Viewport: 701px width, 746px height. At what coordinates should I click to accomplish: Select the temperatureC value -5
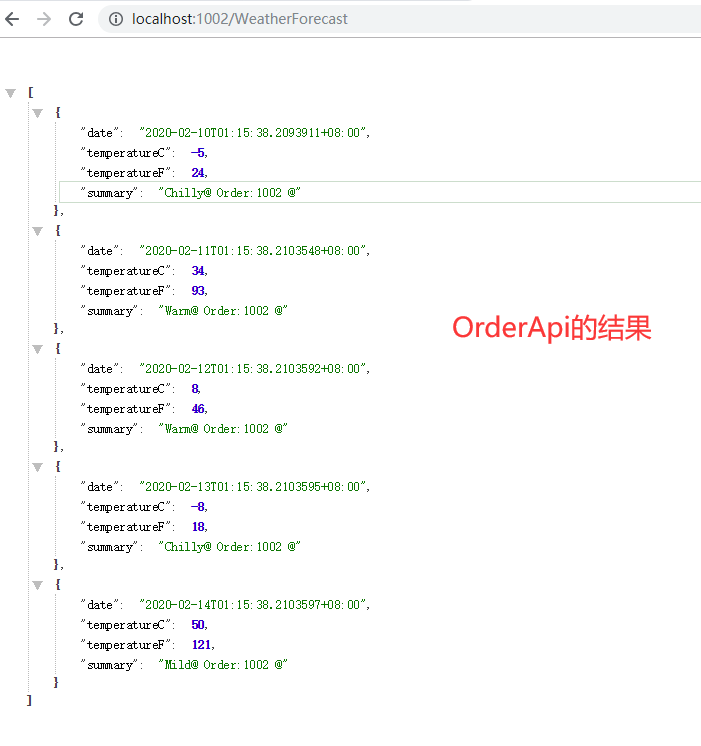click(x=198, y=153)
